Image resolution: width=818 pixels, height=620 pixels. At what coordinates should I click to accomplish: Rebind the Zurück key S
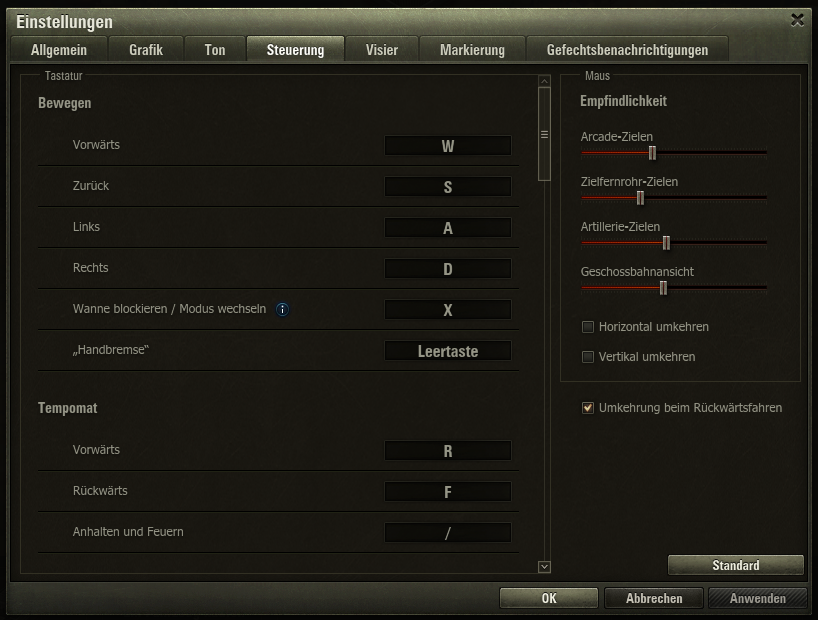point(448,186)
